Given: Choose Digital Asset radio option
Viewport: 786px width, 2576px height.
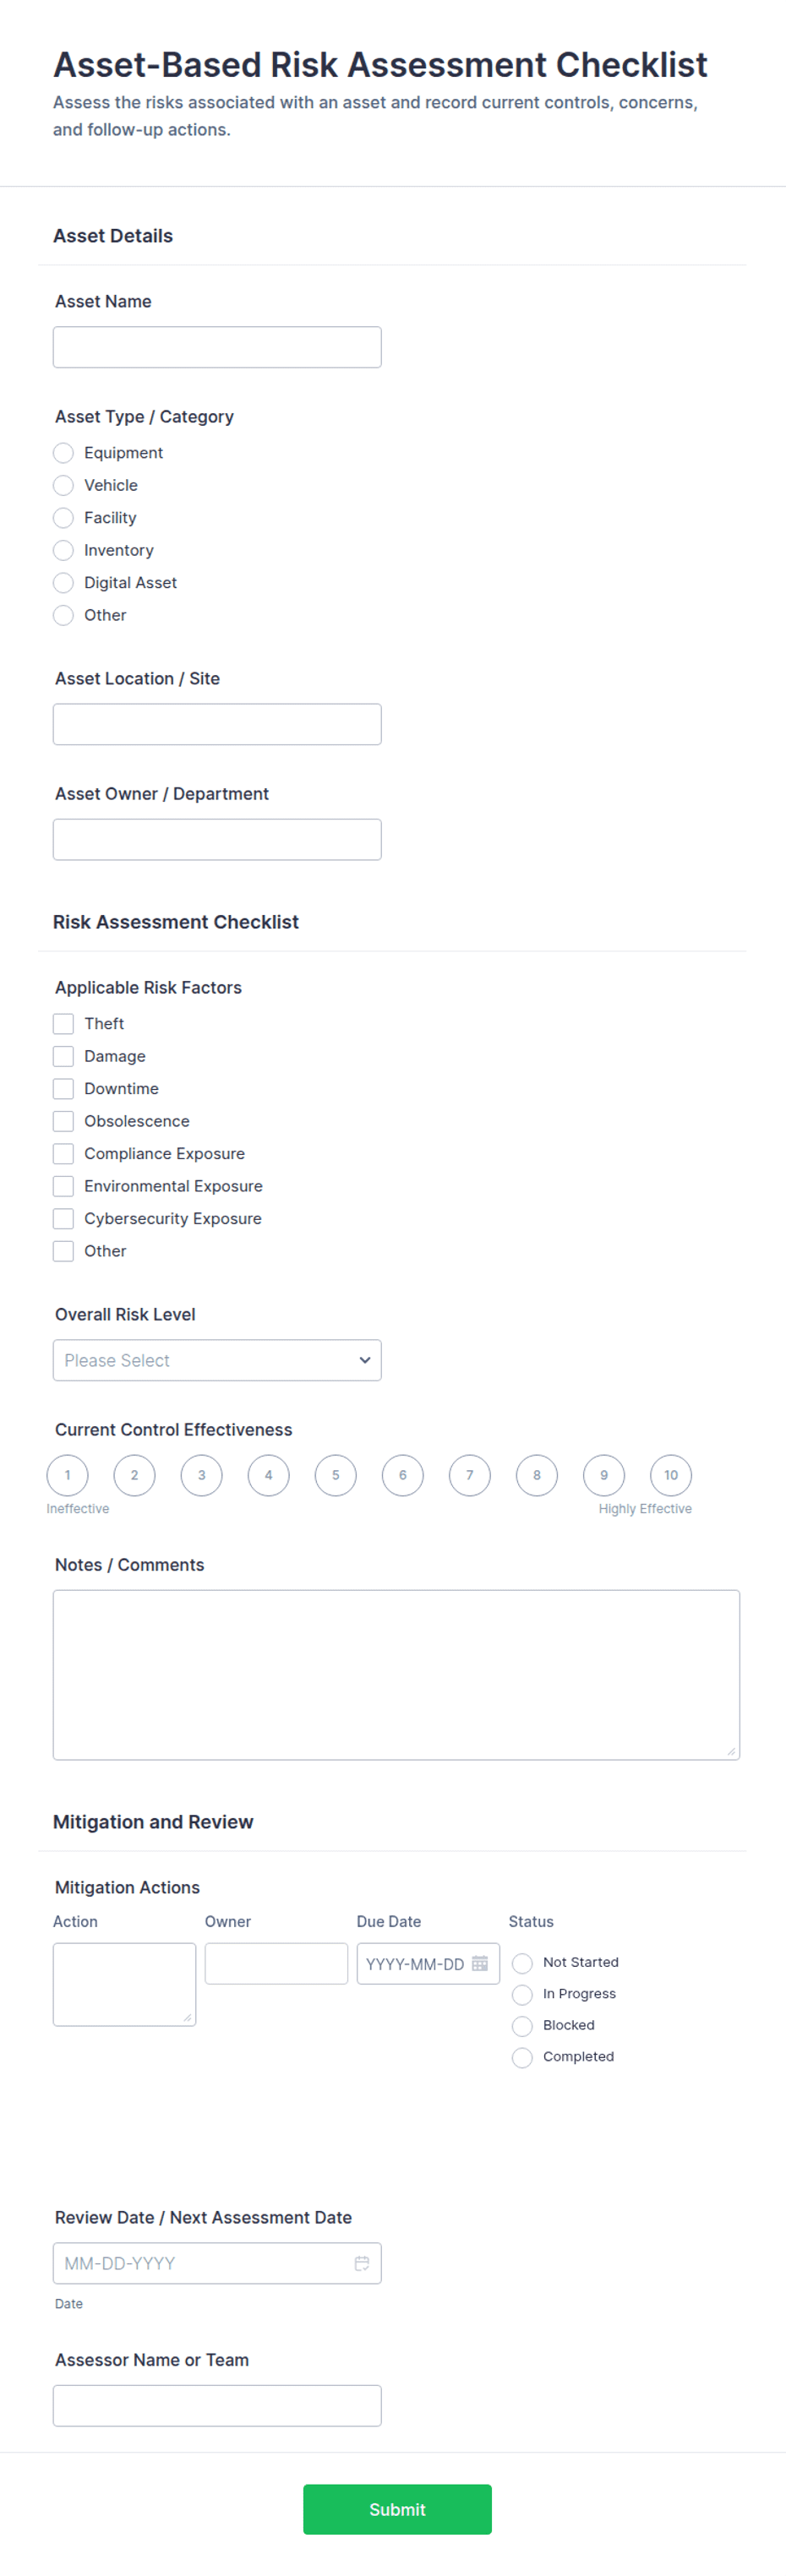Looking at the screenshot, I should point(63,583).
